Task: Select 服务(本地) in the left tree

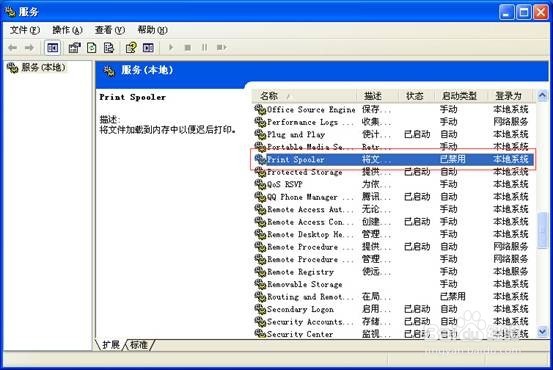Action: point(43,67)
